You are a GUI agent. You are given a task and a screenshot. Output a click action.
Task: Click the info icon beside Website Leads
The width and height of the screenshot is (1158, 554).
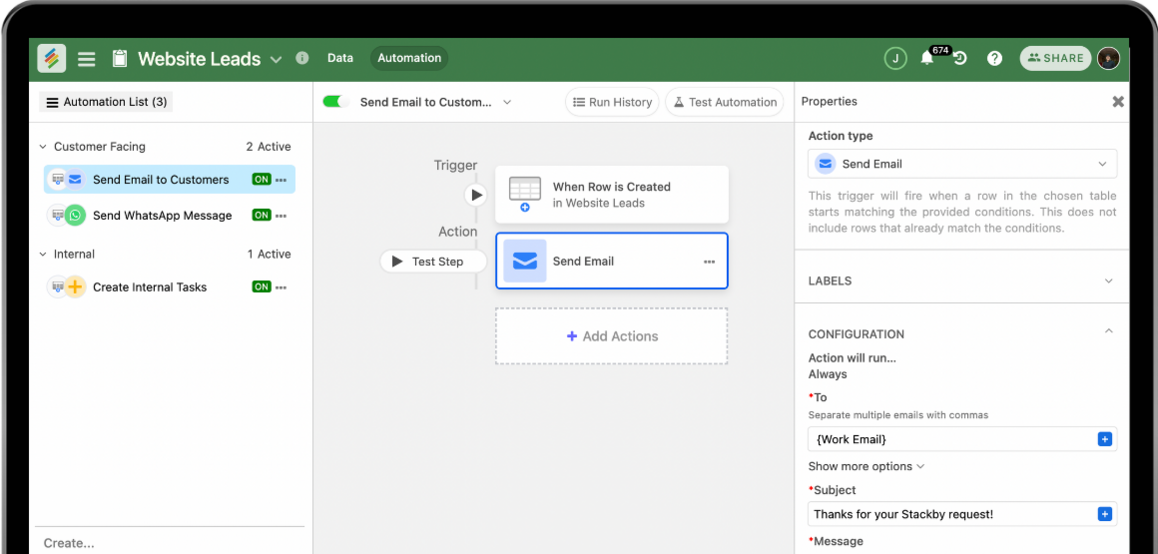pyautogui.click(x=302, y=58)
